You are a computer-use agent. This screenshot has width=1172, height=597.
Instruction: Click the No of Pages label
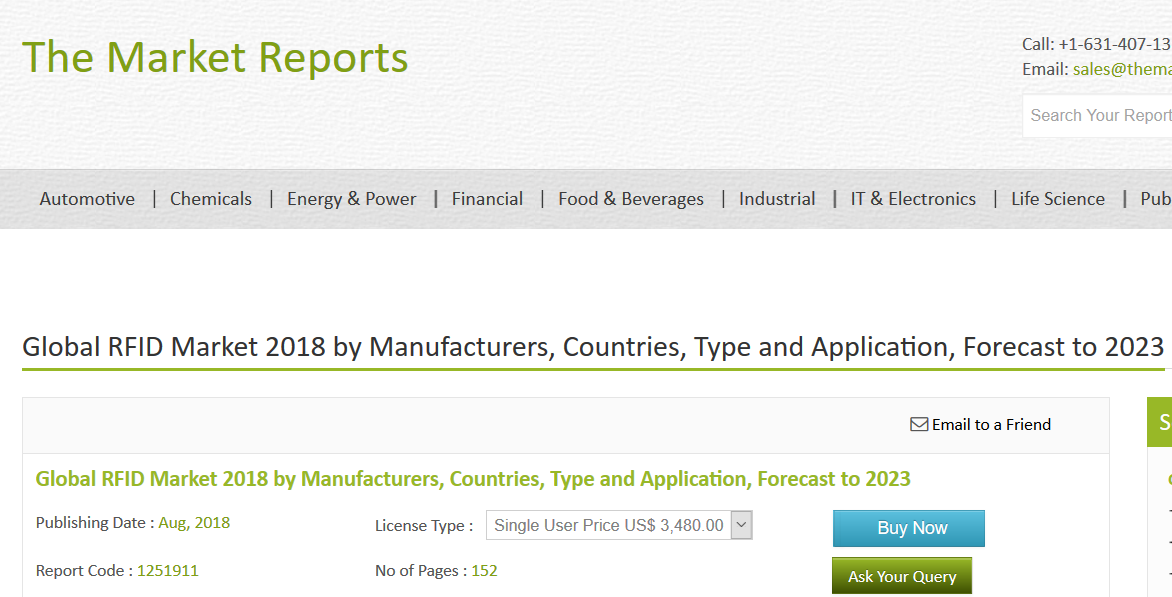(422, 571)
